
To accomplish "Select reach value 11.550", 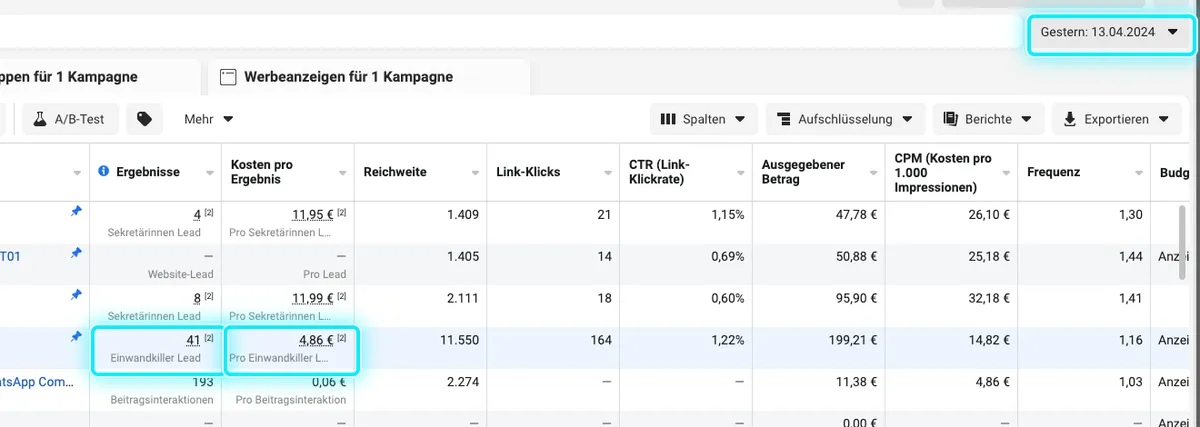I will click(x=459, y=340).
